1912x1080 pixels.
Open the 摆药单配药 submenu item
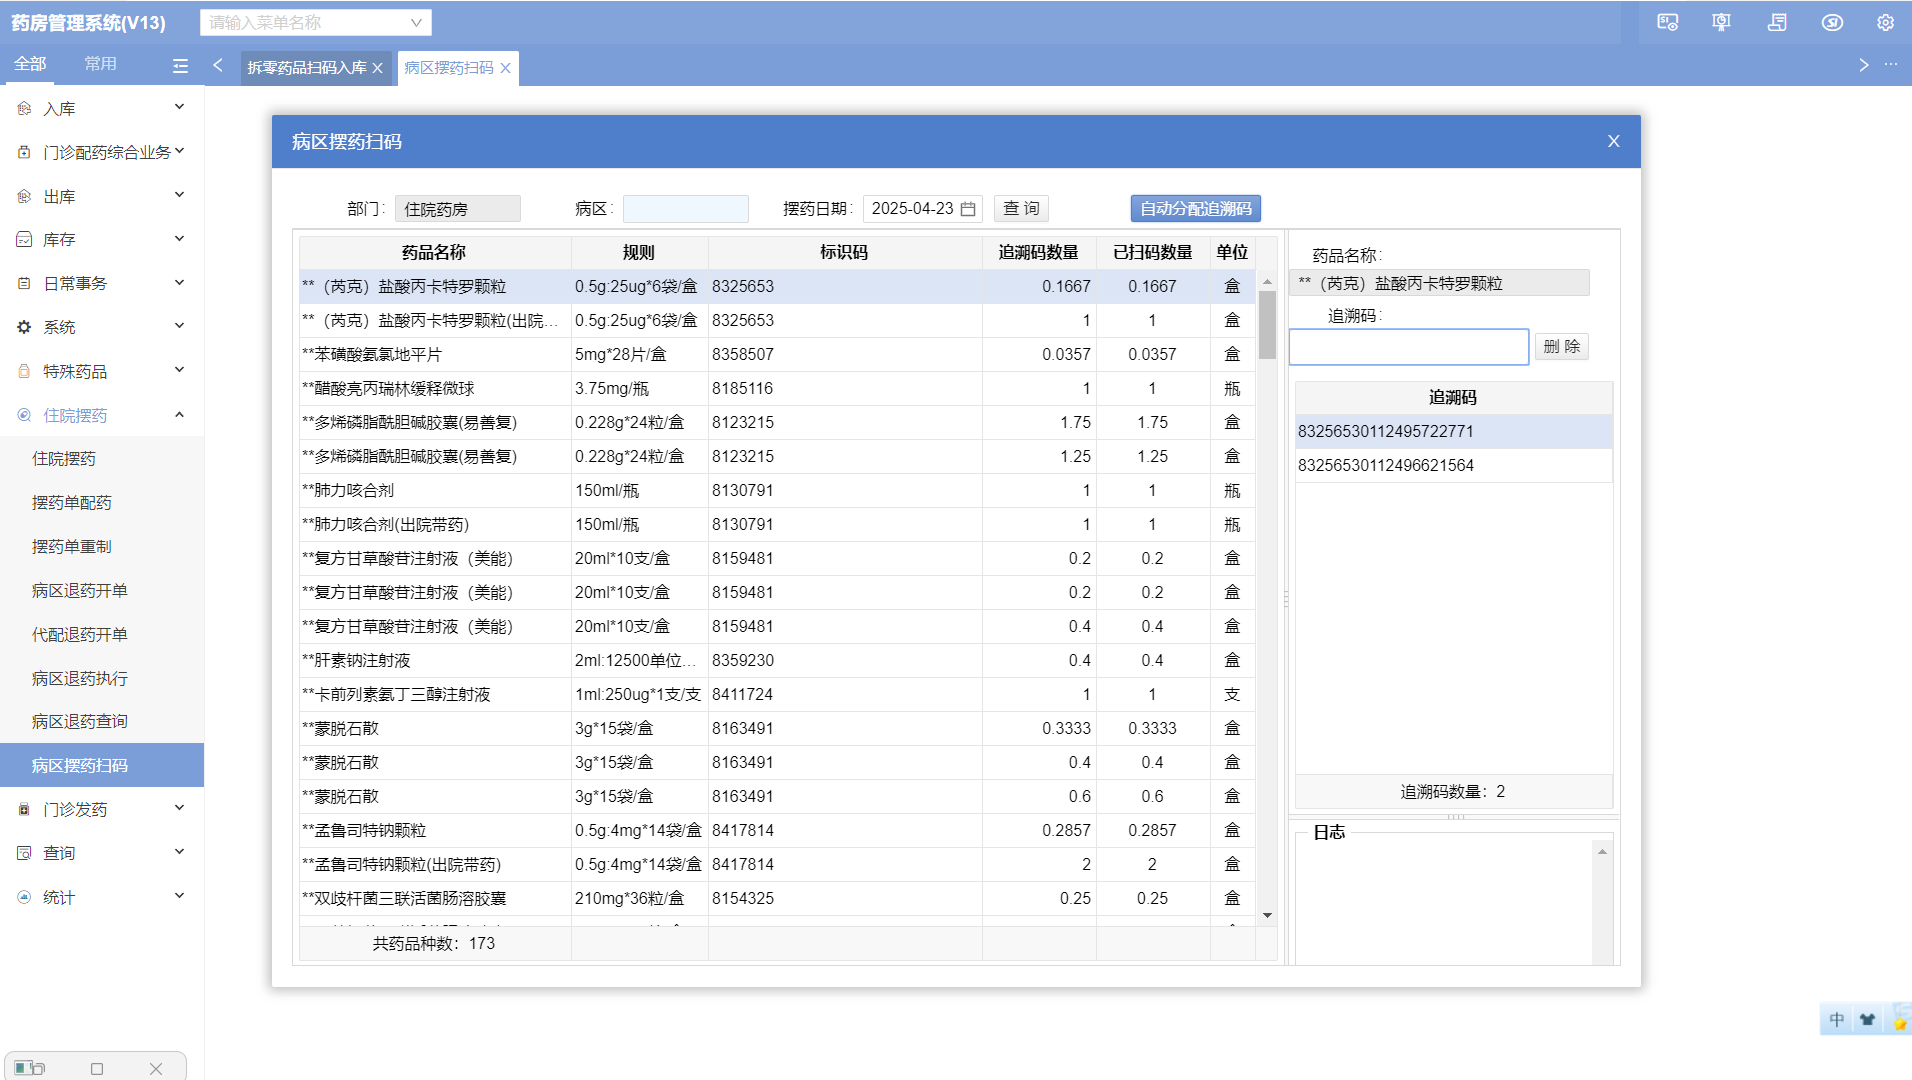pyautogui.click(x=72, y=503)
